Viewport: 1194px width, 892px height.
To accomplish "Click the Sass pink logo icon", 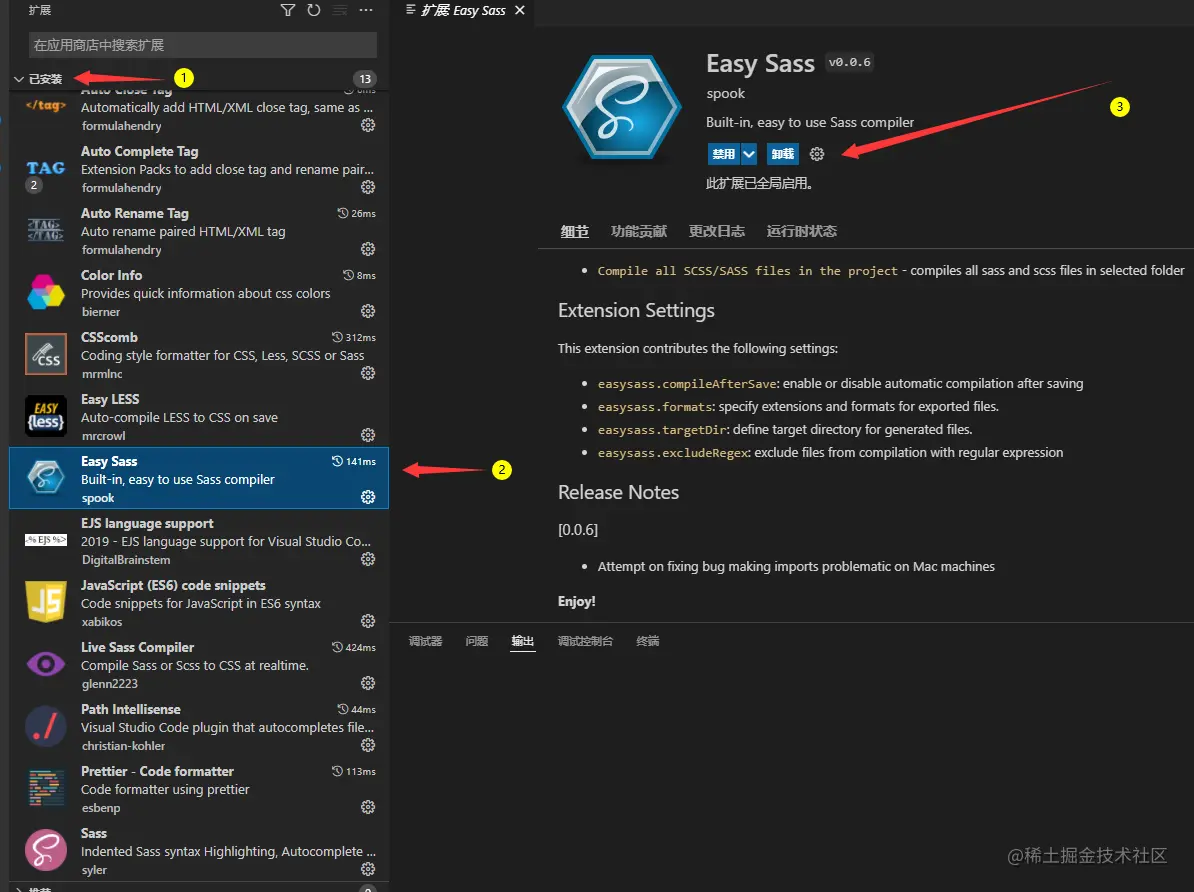I will click(x=46, y=850).
